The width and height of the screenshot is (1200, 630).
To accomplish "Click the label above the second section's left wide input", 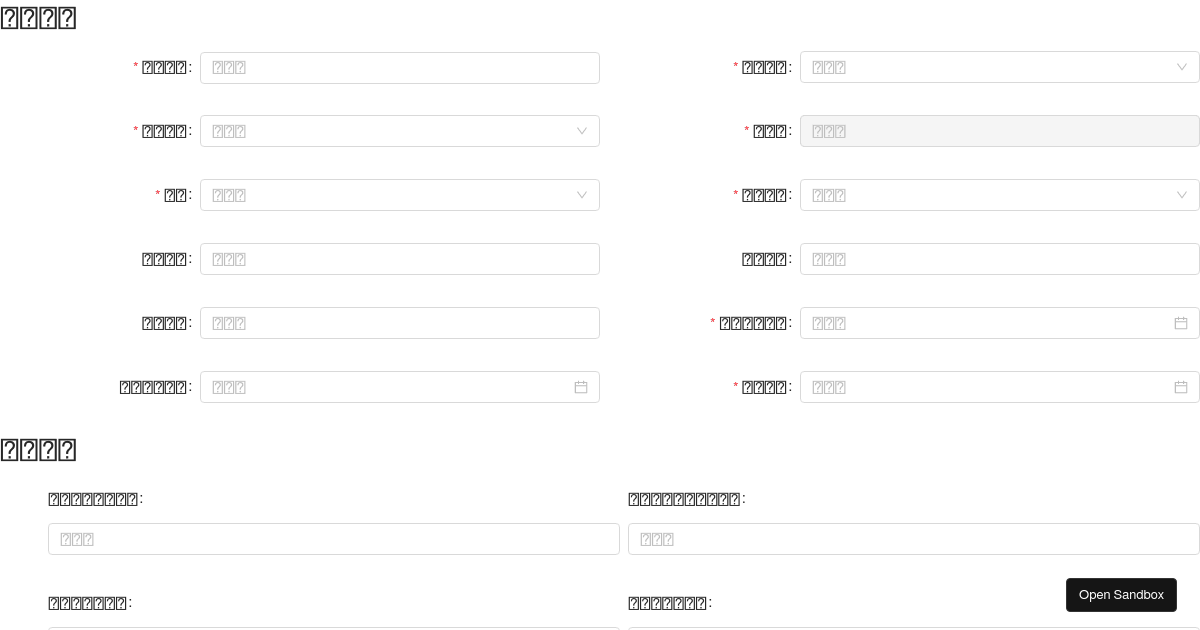I will click(93, 499).
